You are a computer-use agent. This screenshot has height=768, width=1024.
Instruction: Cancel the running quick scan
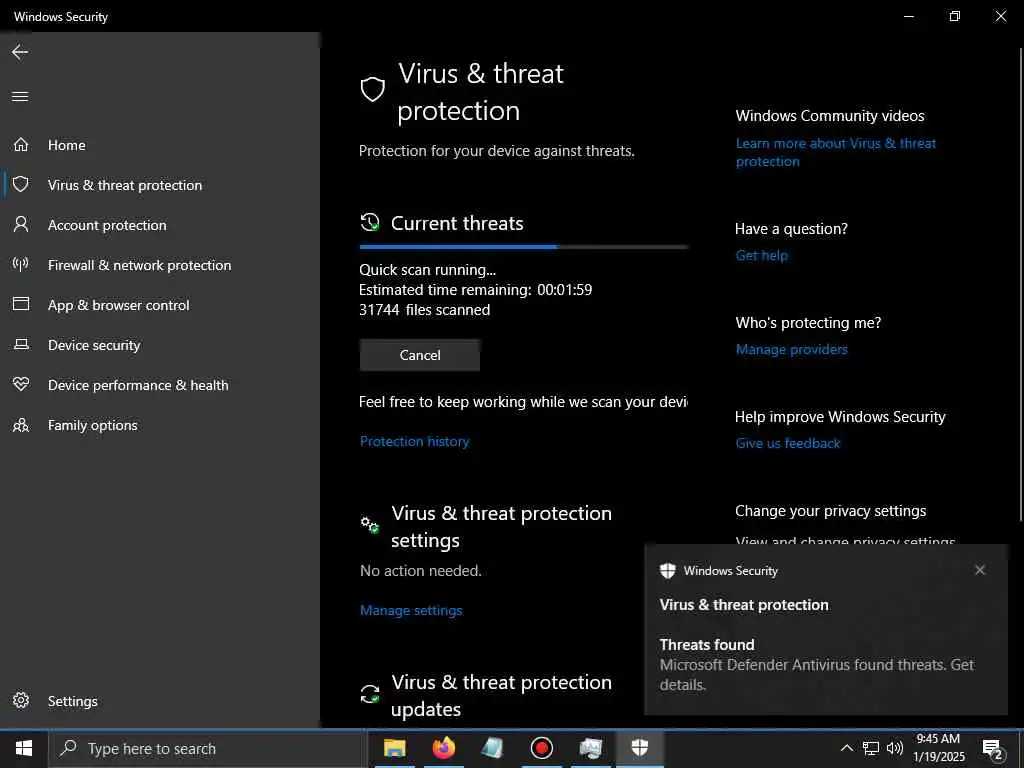click(420, 355)
